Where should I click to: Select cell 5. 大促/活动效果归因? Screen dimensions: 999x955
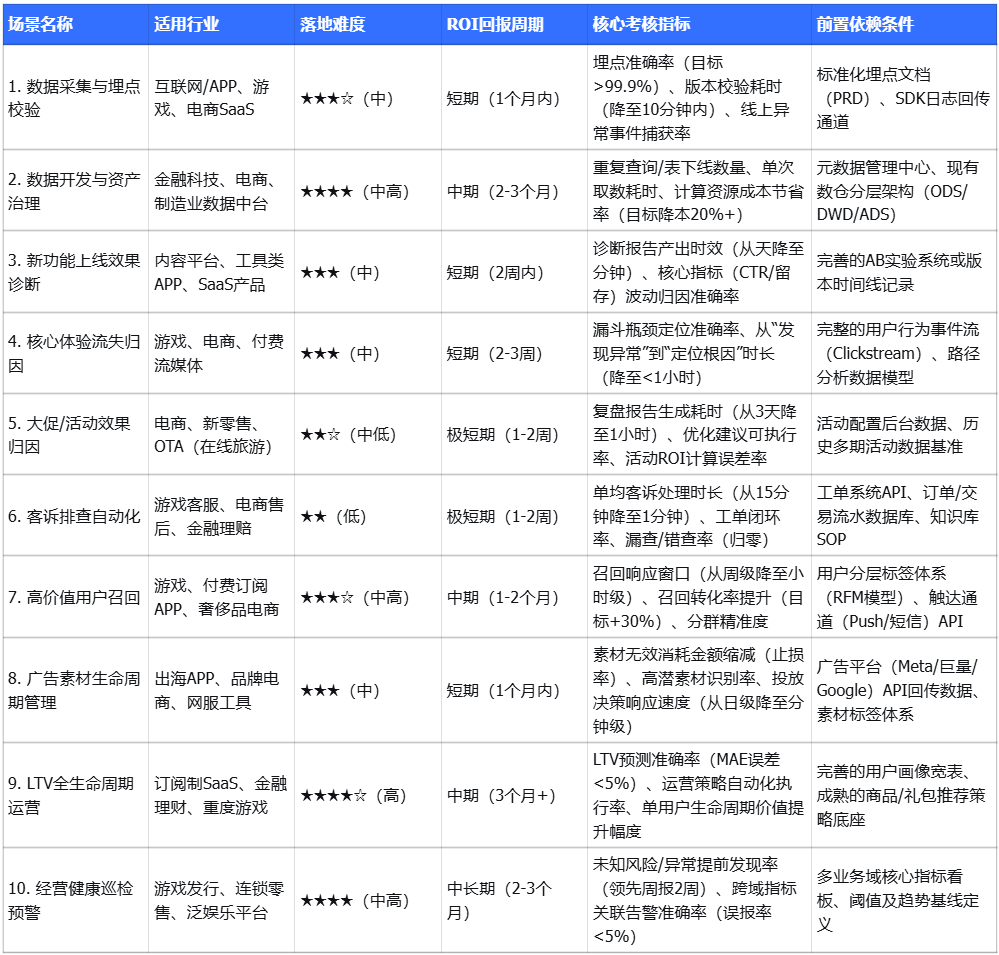(x=76, y=434)
